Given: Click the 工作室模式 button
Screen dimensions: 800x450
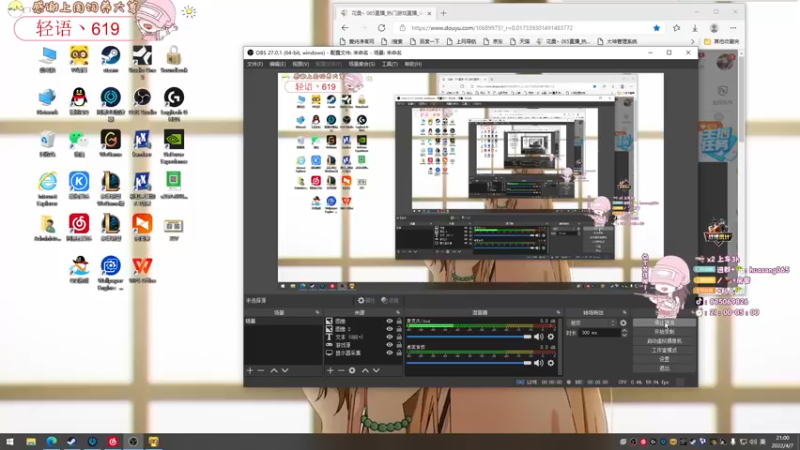Looking at the screenshot, I should (664, 350).
